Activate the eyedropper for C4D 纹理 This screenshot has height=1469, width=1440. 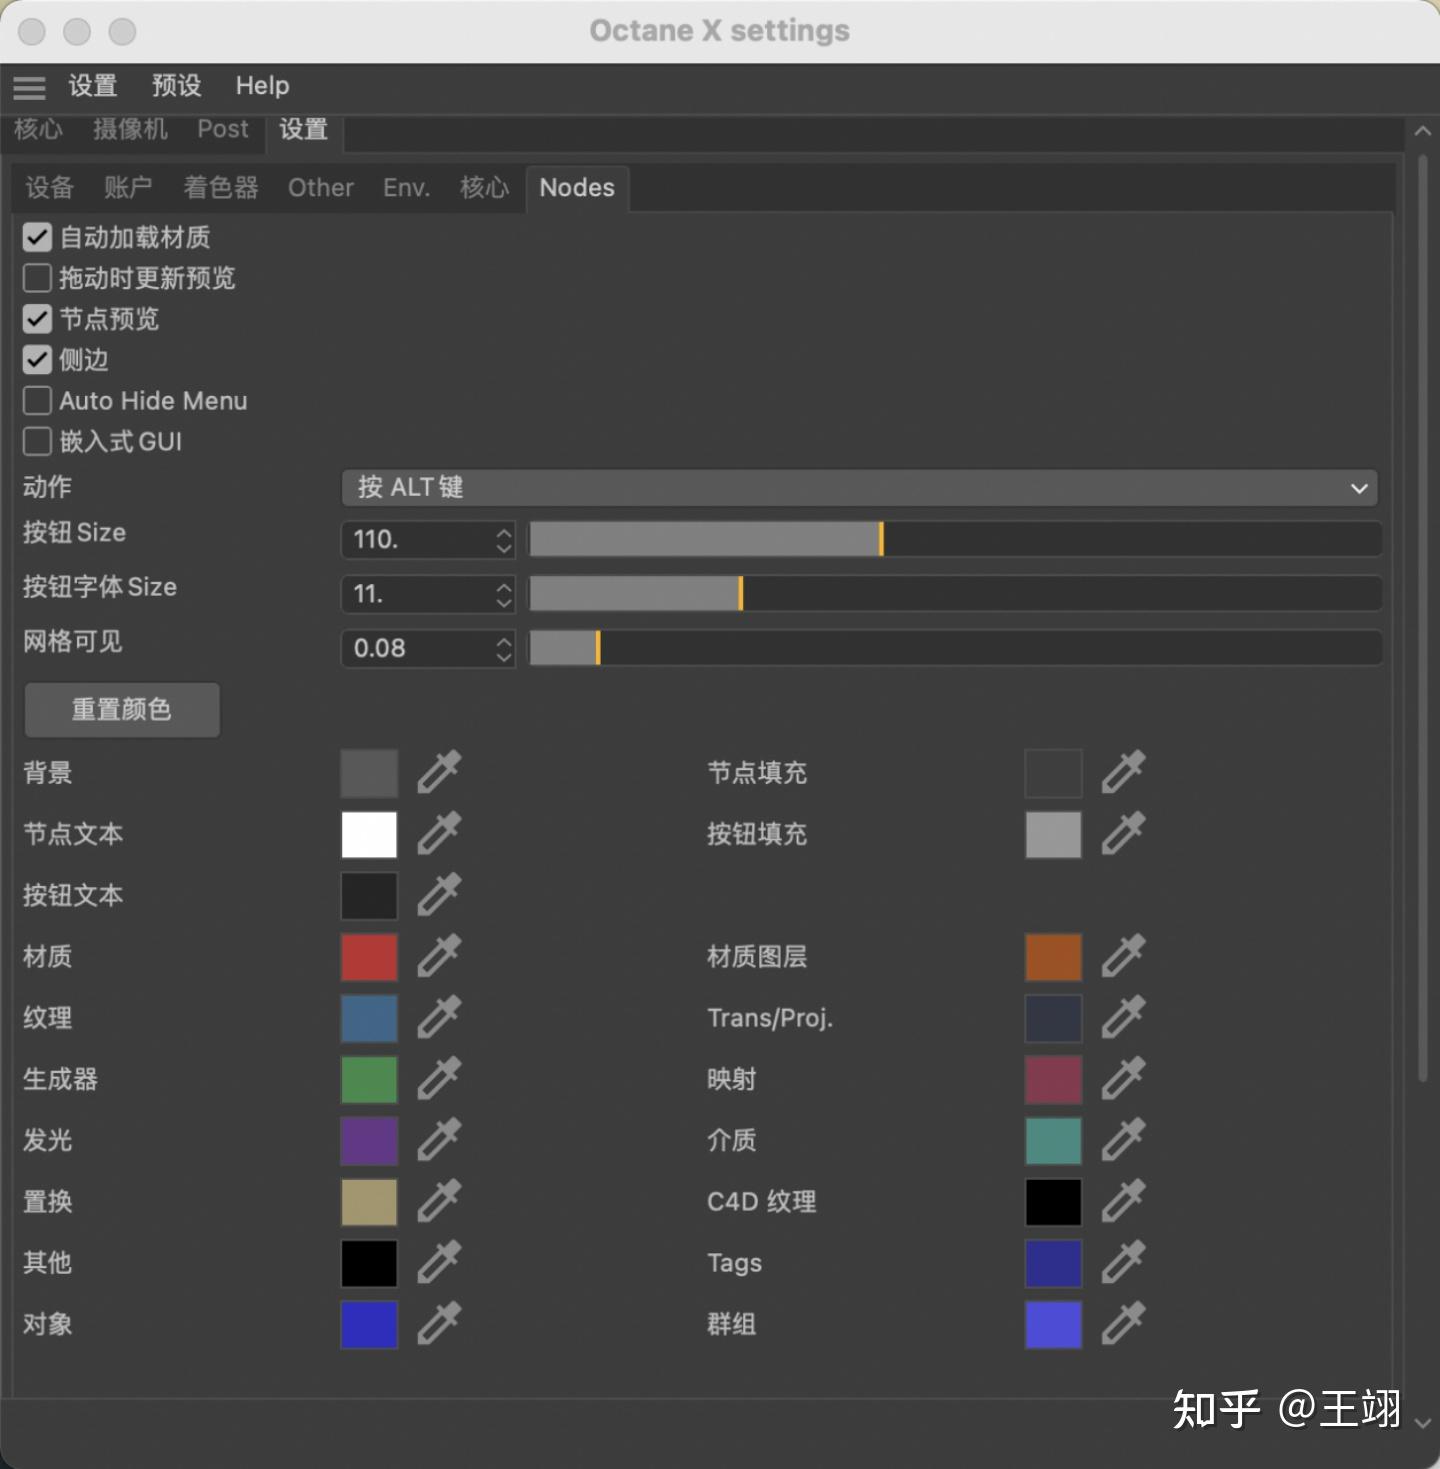1123,1202
